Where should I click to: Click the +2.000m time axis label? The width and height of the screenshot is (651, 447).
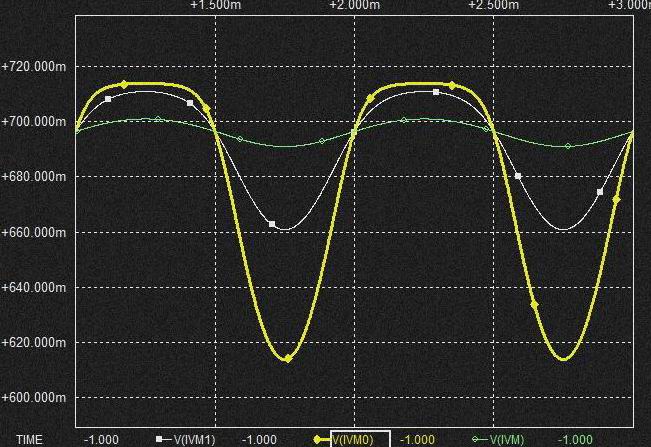click(354, 6)
